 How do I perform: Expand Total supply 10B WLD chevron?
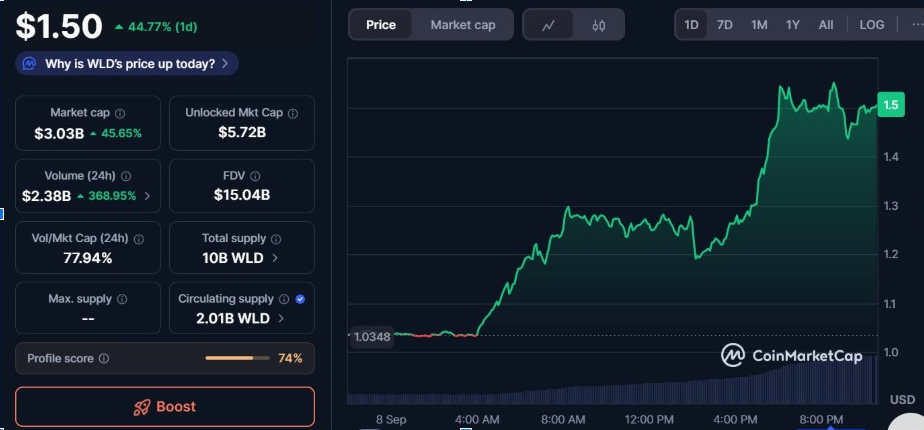coord(275,258)
